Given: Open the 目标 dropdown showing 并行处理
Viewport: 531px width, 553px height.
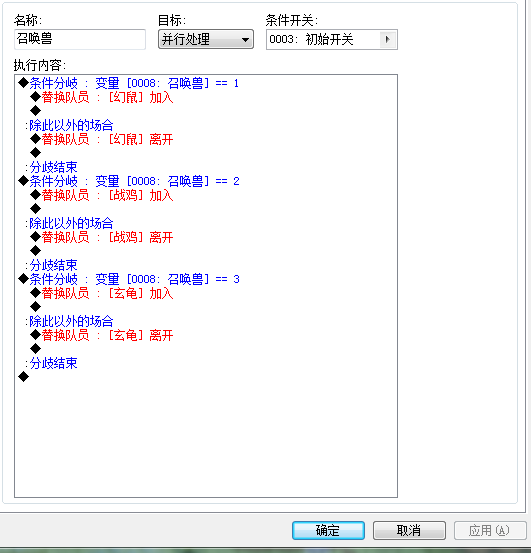Looking at the screenshot, I should point(206,39).
